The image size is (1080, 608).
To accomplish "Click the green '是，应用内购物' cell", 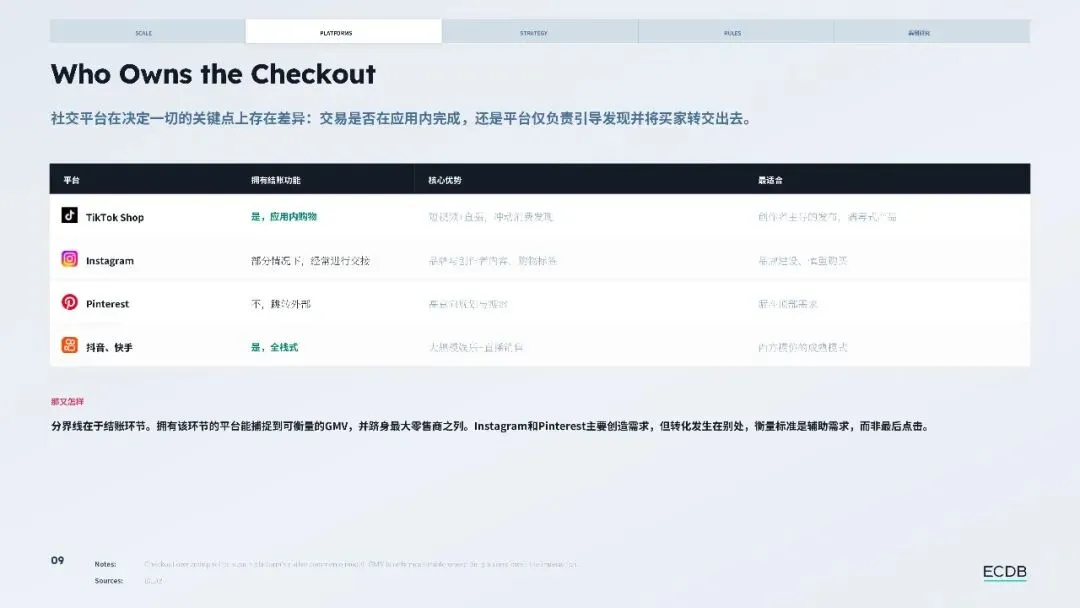I will click(284, 217).
